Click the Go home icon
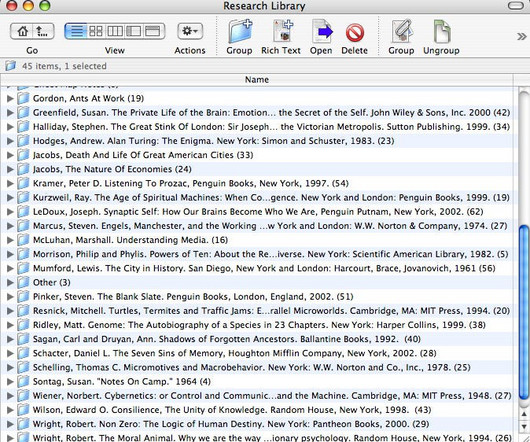This screenshot has width=530, height=442. (x=22, y=31)
